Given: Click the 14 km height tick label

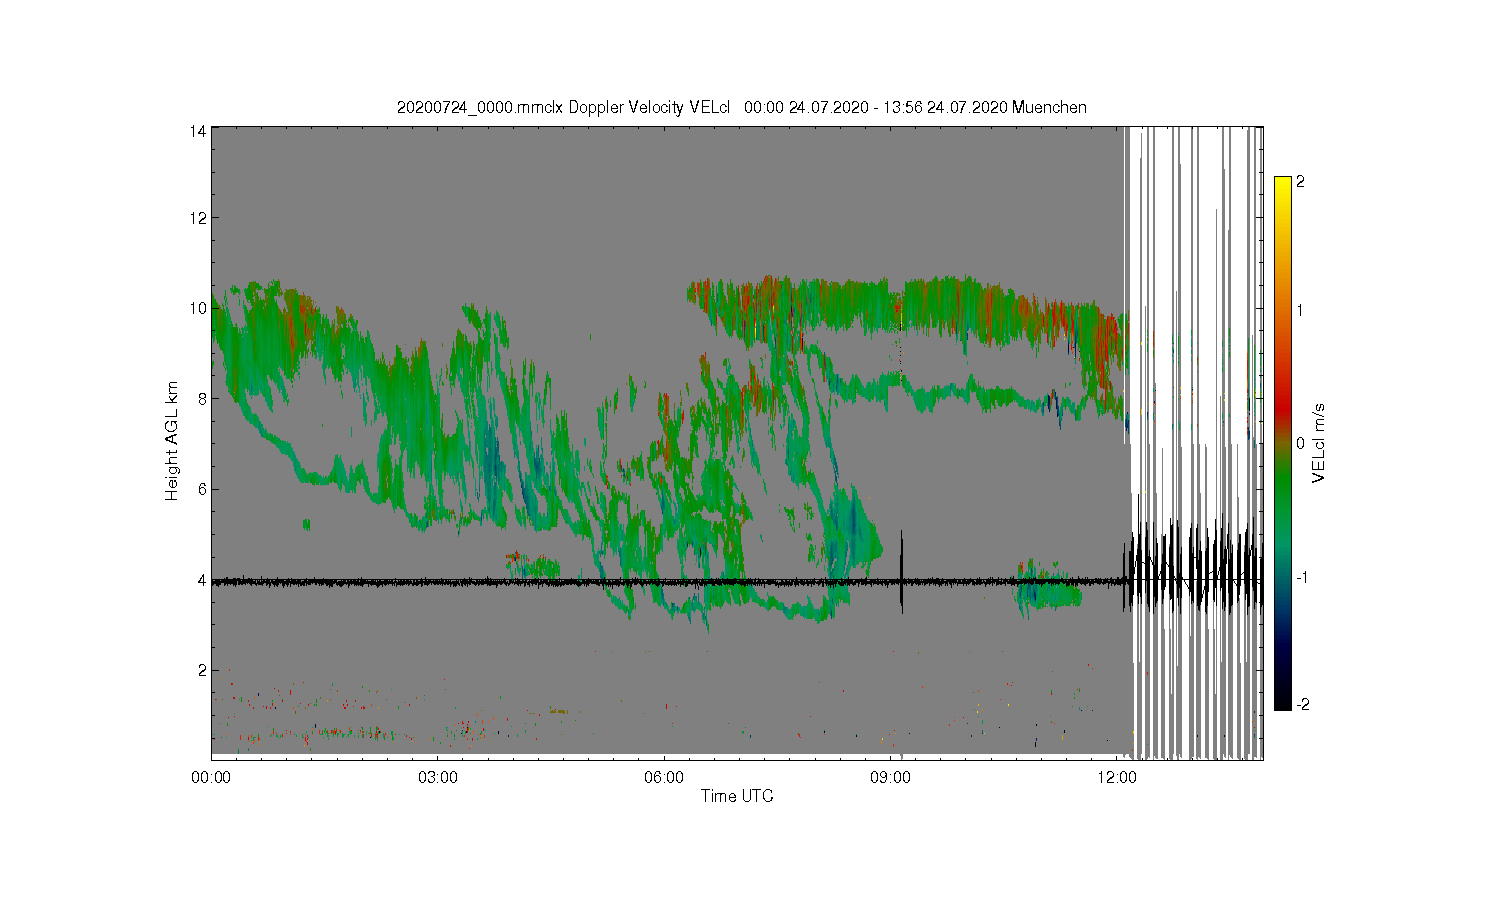Looking at the screenshot, I should [200, 128].
